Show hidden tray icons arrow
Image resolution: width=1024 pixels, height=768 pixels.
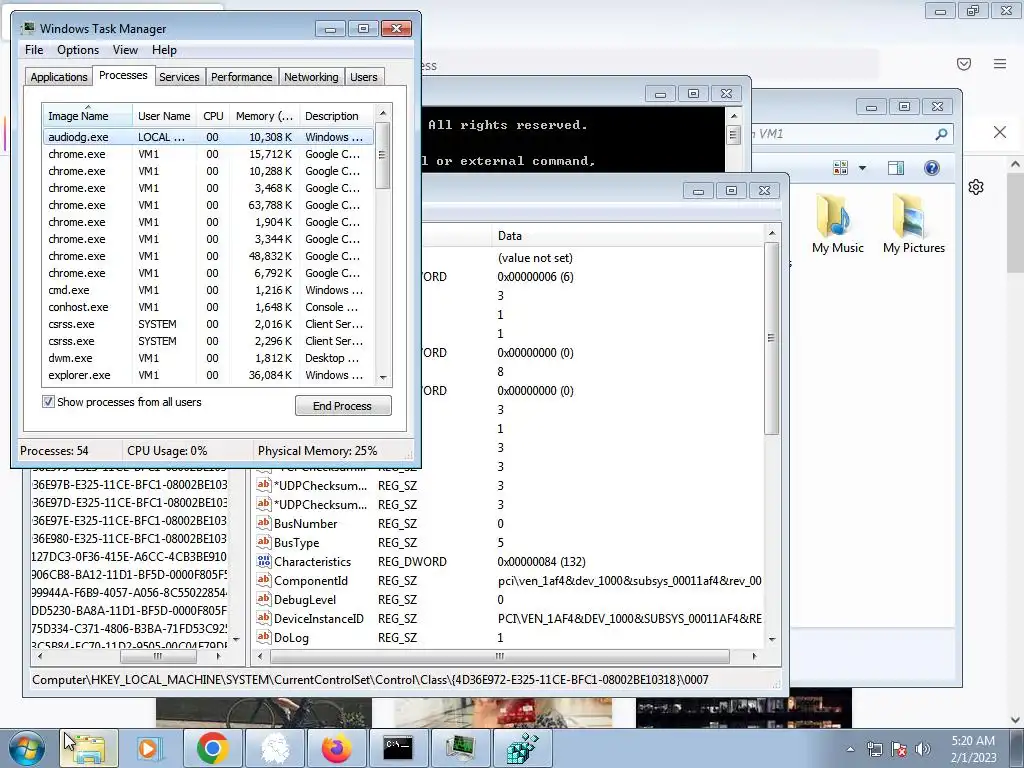coord(850,749)
